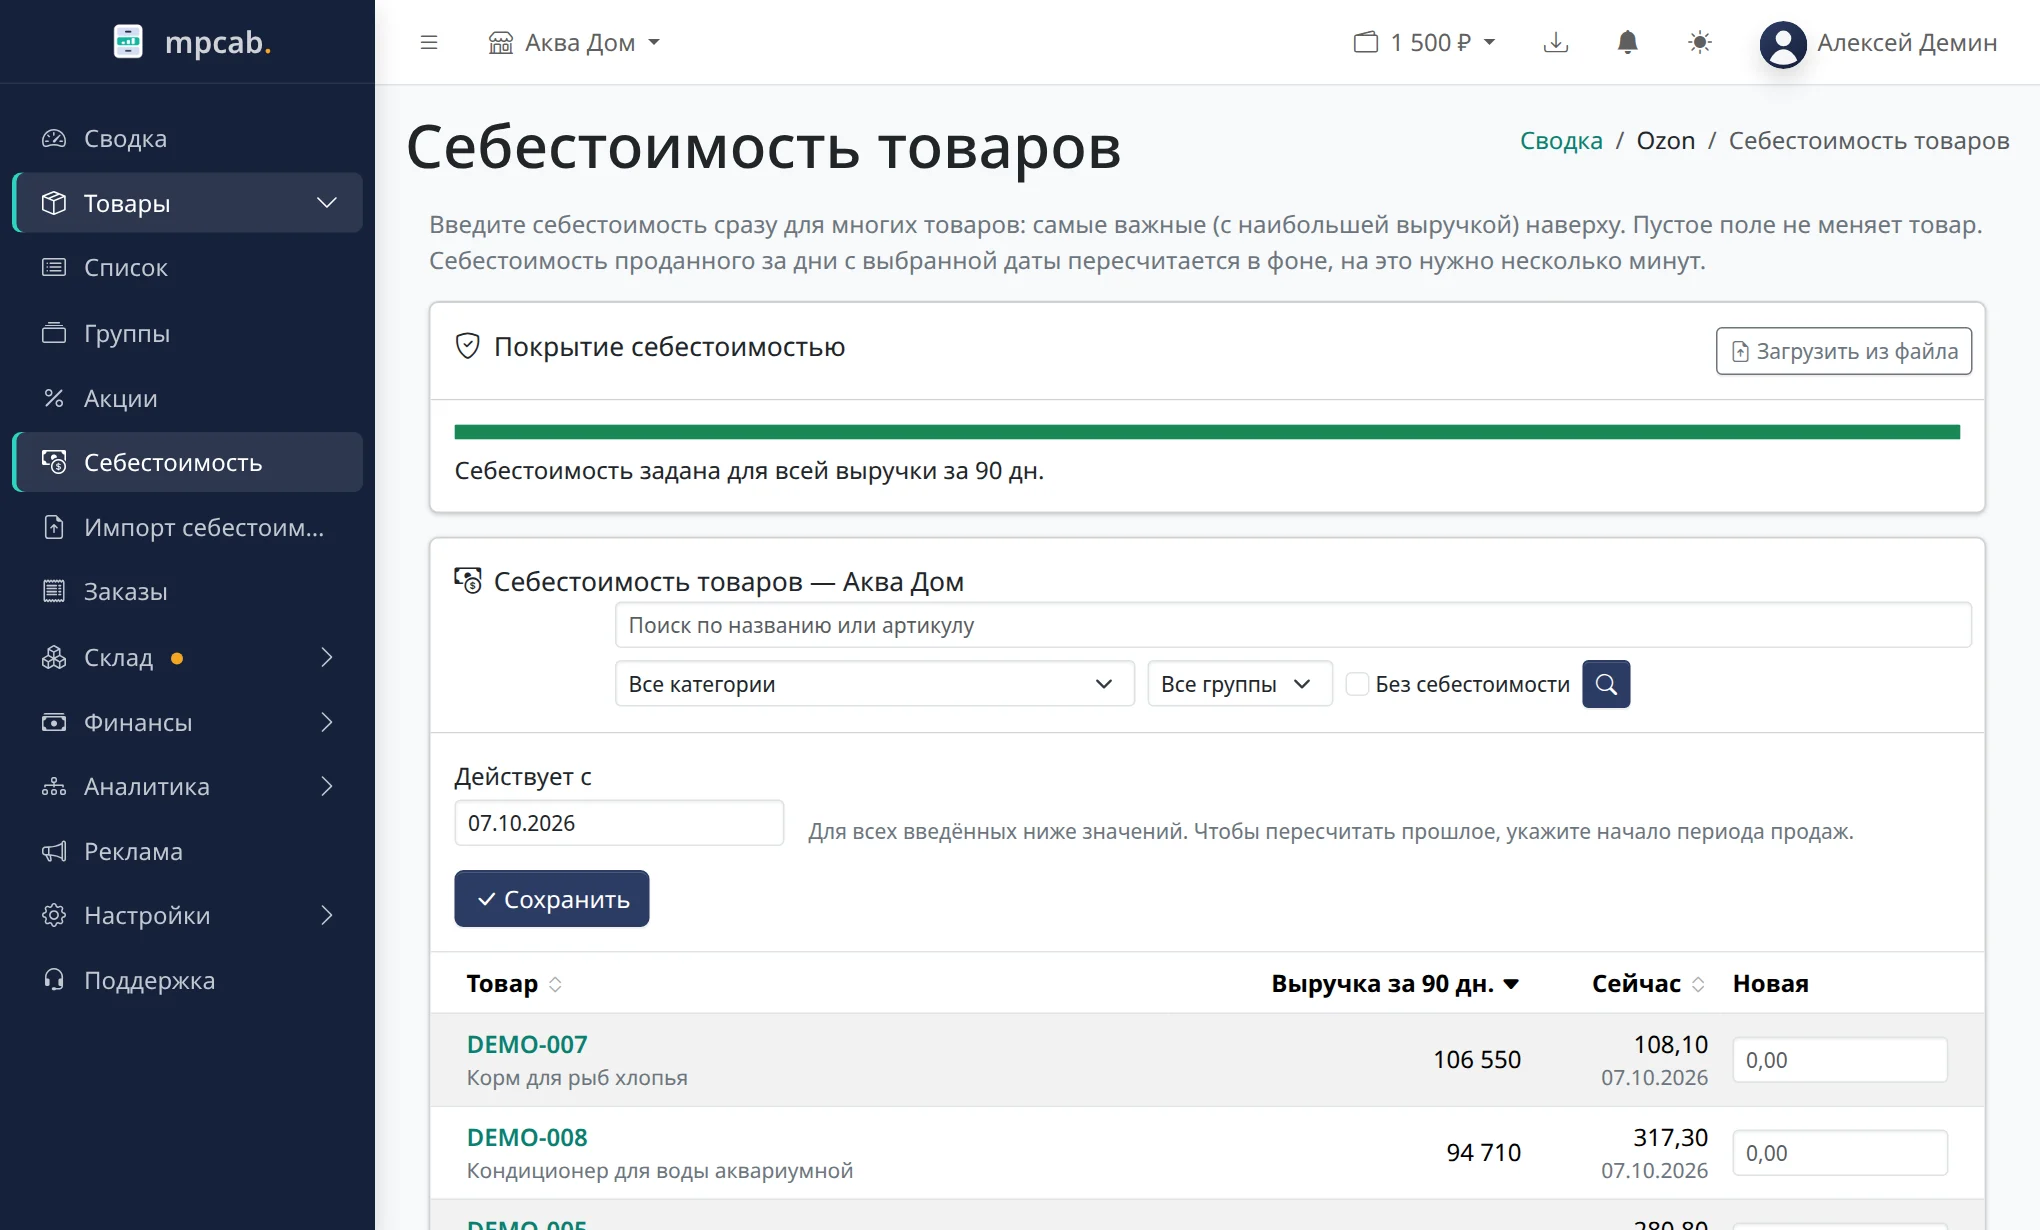Open Группы in sidebar
Screen dimensions: 2040x1230
click(188, 333)
